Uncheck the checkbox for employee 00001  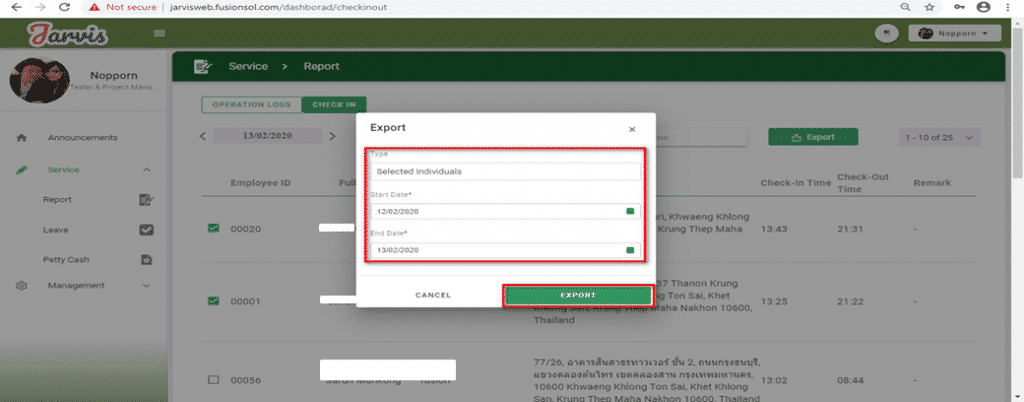coord(213,300)
